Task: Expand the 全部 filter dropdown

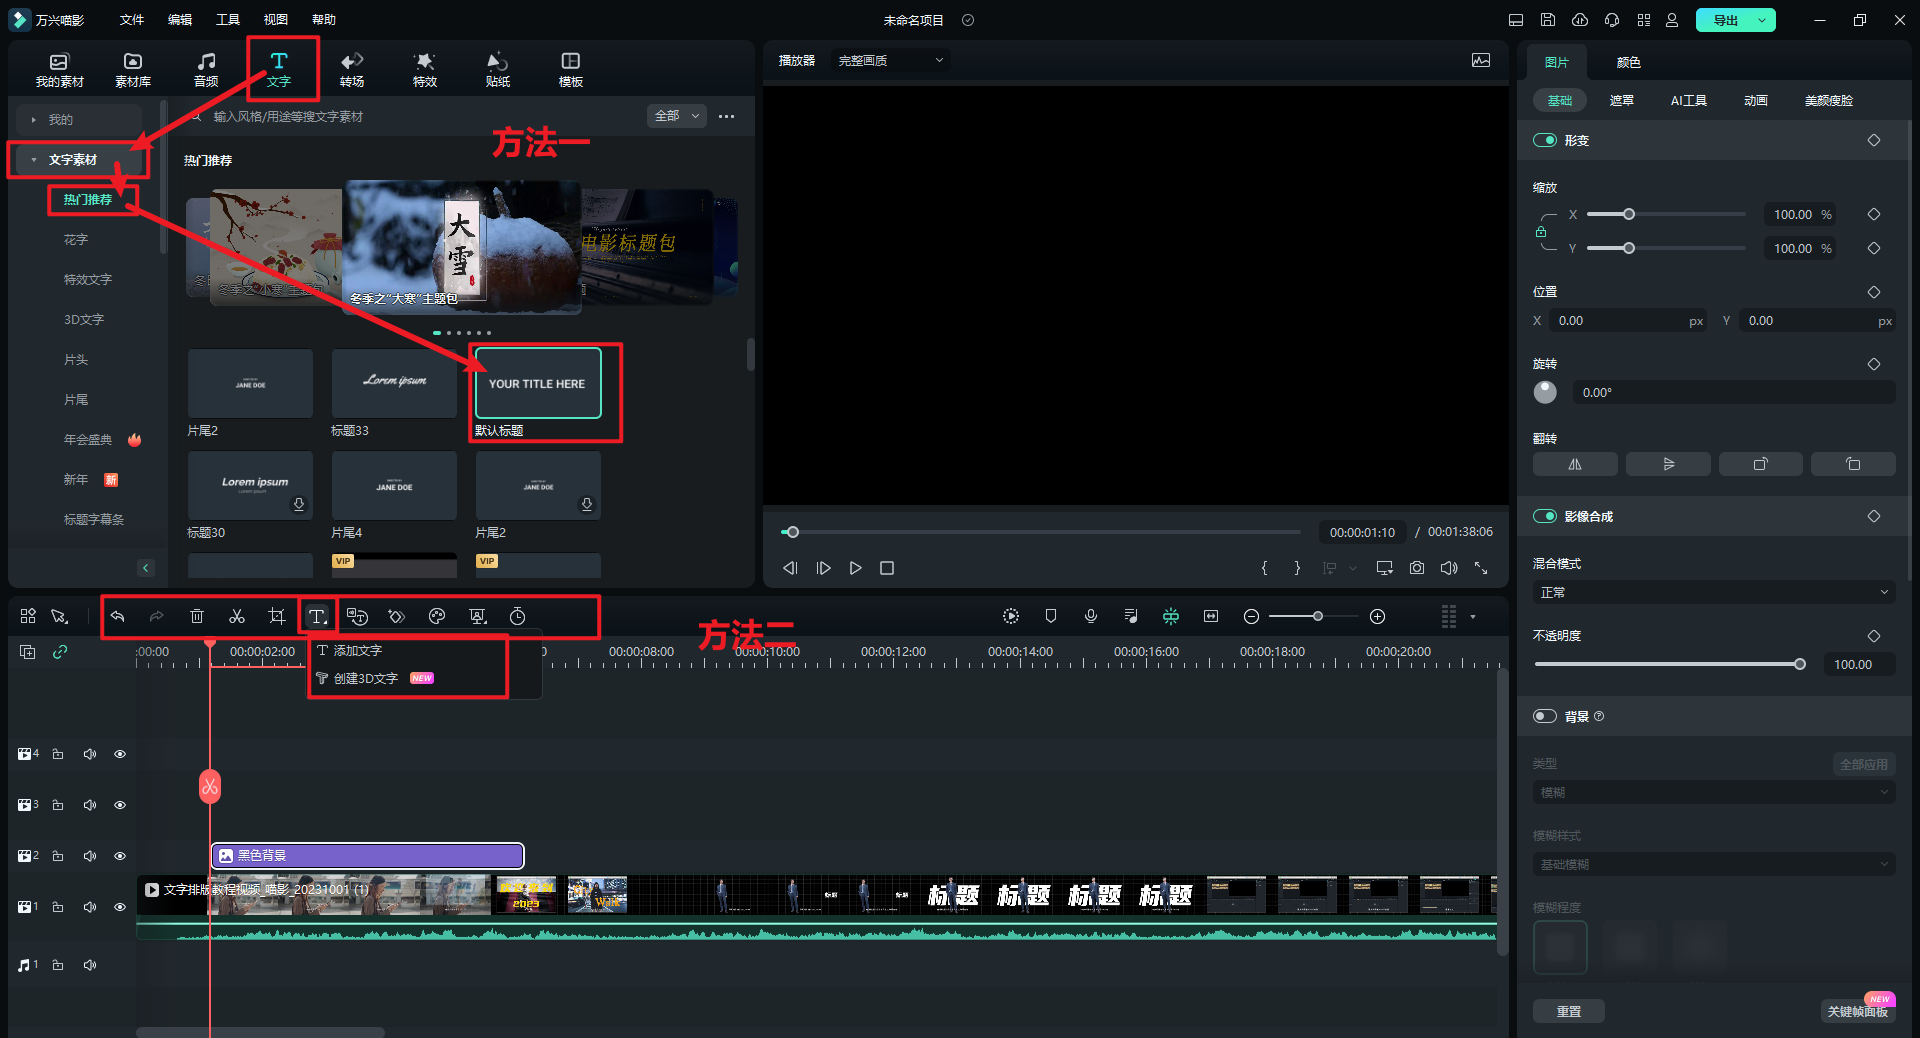Action: (677, 116)
